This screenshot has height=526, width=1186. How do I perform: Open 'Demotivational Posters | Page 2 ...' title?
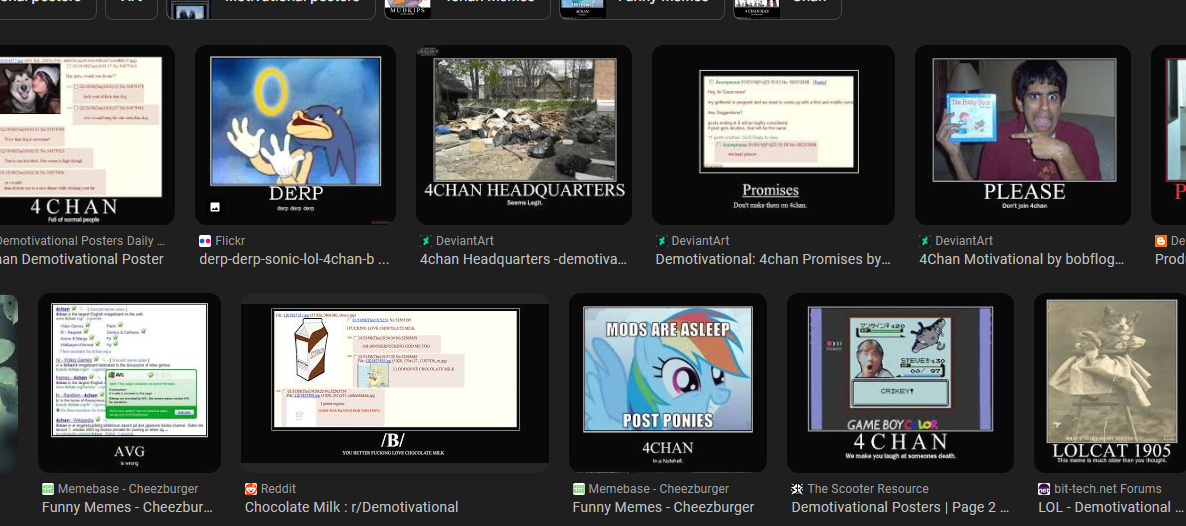tap(900, 507)
